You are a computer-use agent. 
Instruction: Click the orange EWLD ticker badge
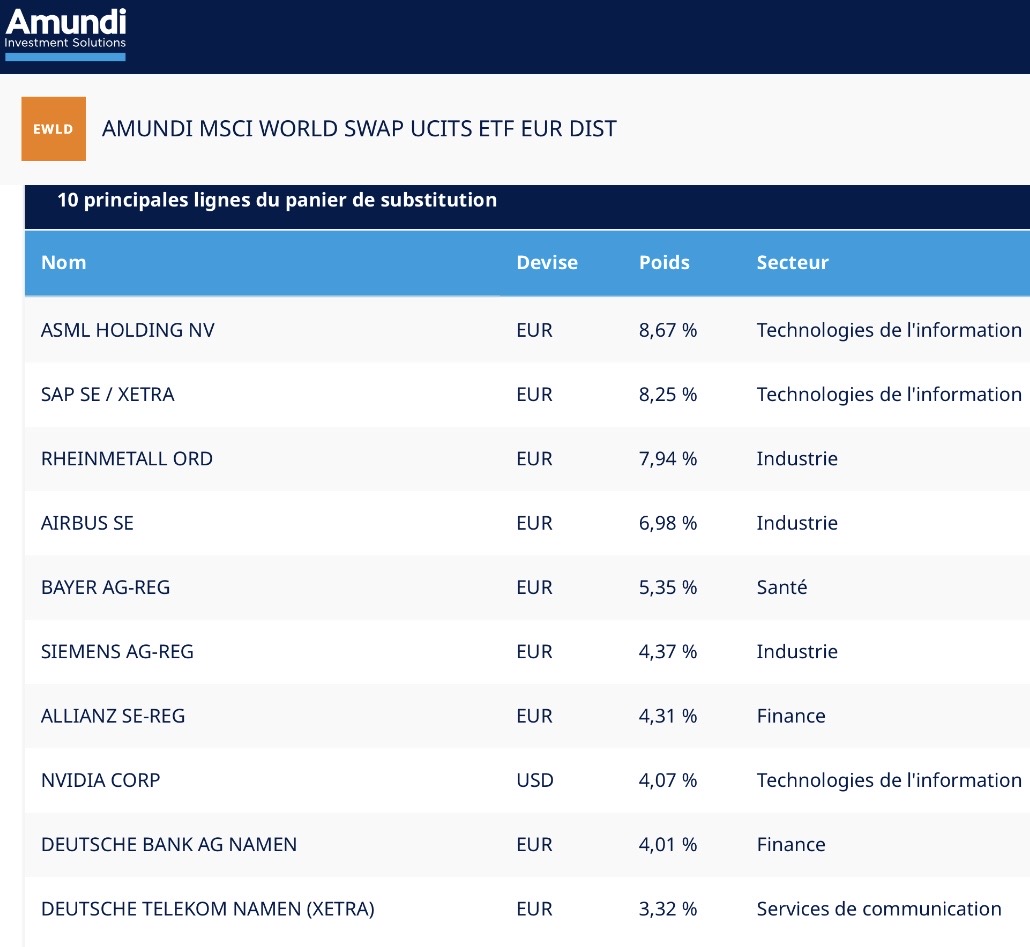click(x=53, y=129)
